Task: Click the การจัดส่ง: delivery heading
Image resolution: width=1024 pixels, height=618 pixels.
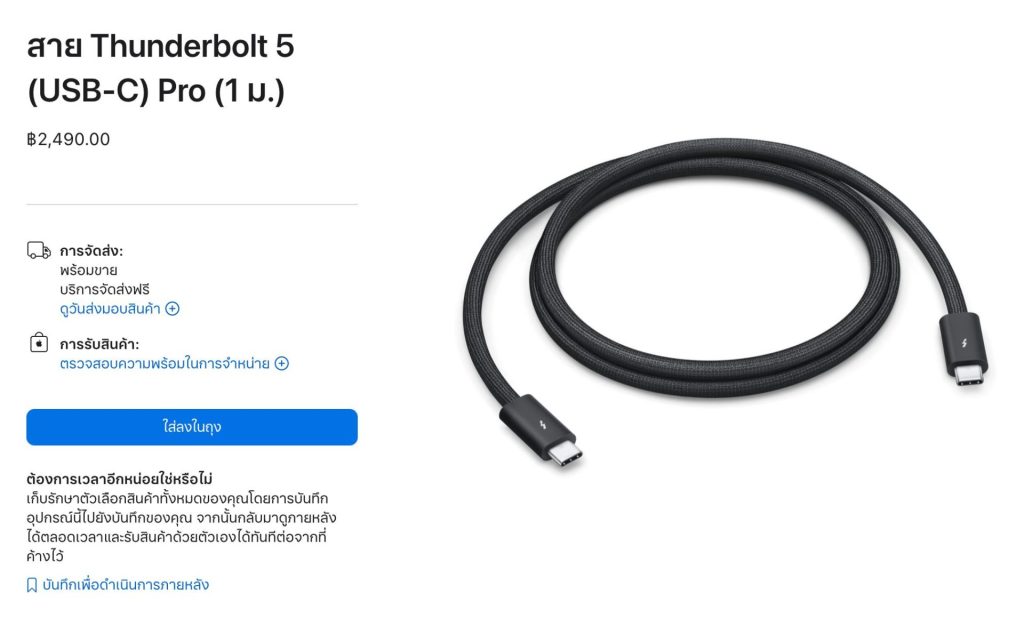Action: click(91, 251)
